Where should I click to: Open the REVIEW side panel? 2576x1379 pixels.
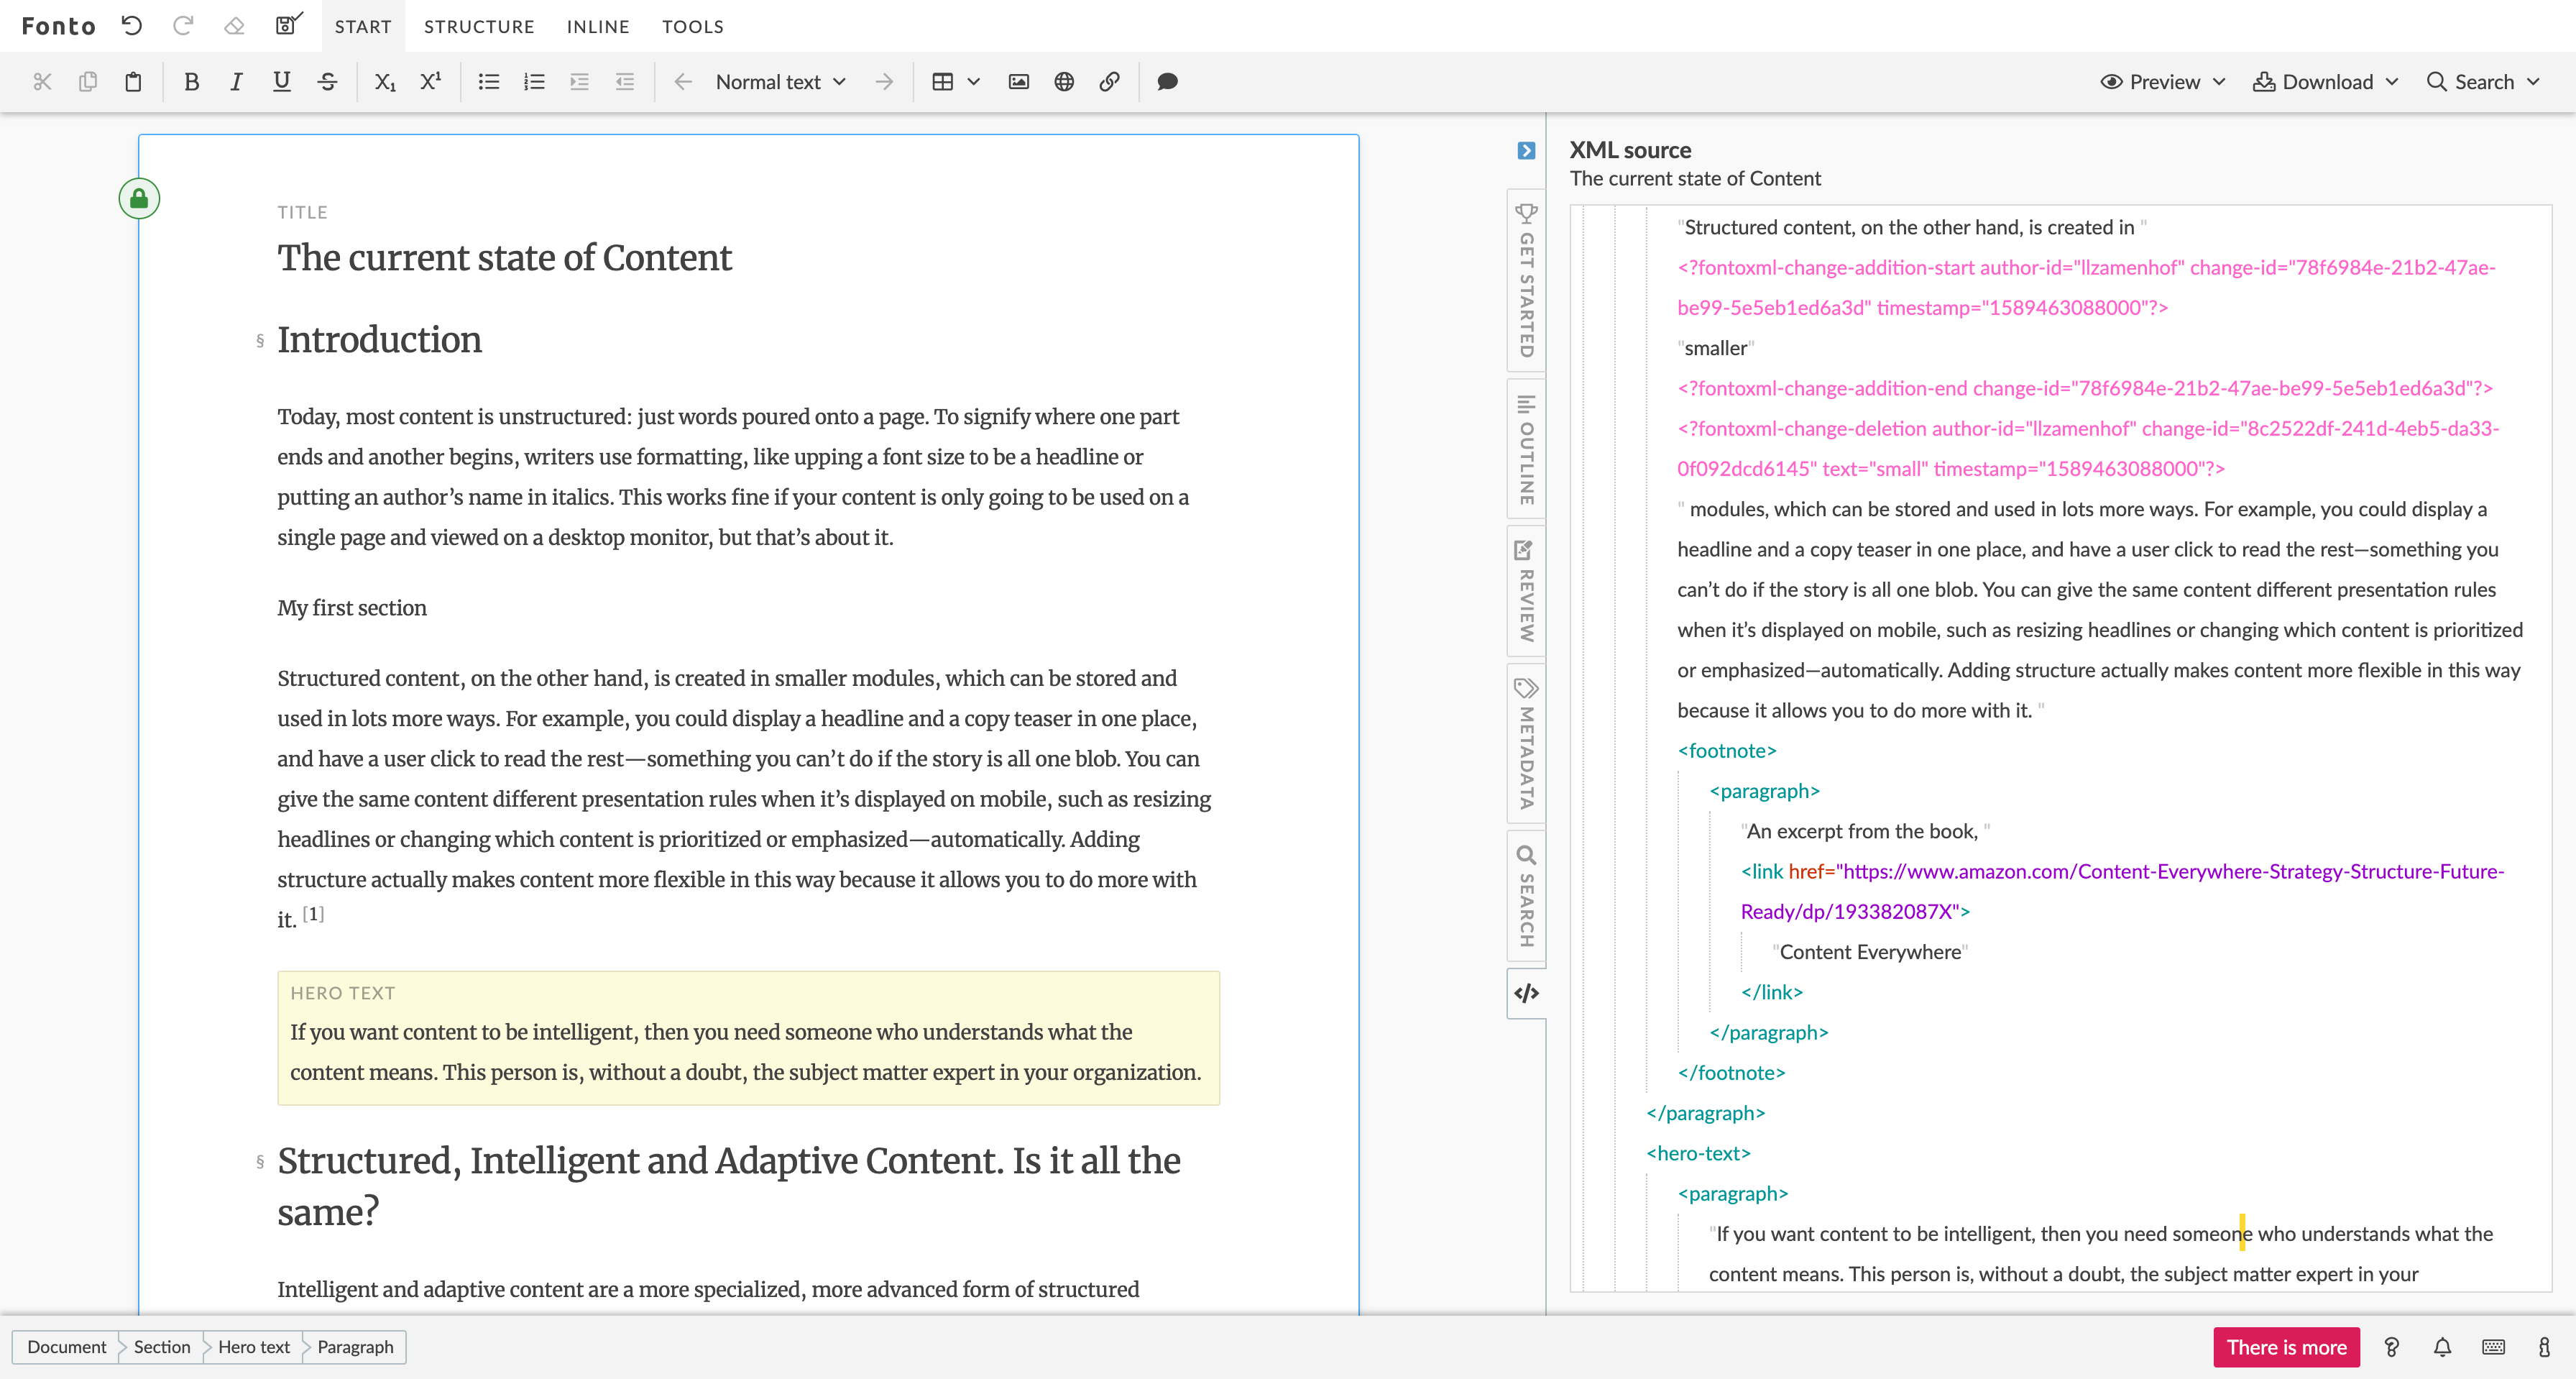[1526, 590]
